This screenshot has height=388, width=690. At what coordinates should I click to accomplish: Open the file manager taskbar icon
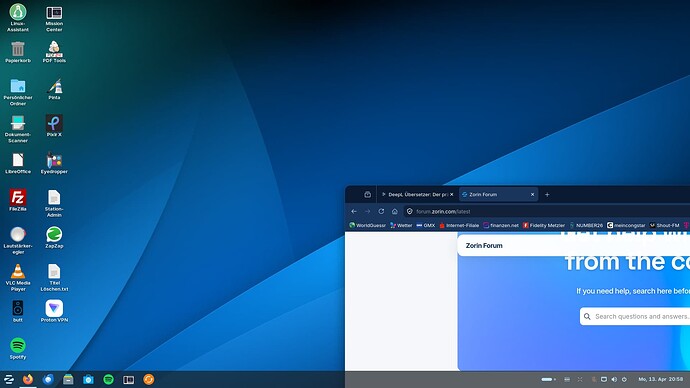[68, 379]
